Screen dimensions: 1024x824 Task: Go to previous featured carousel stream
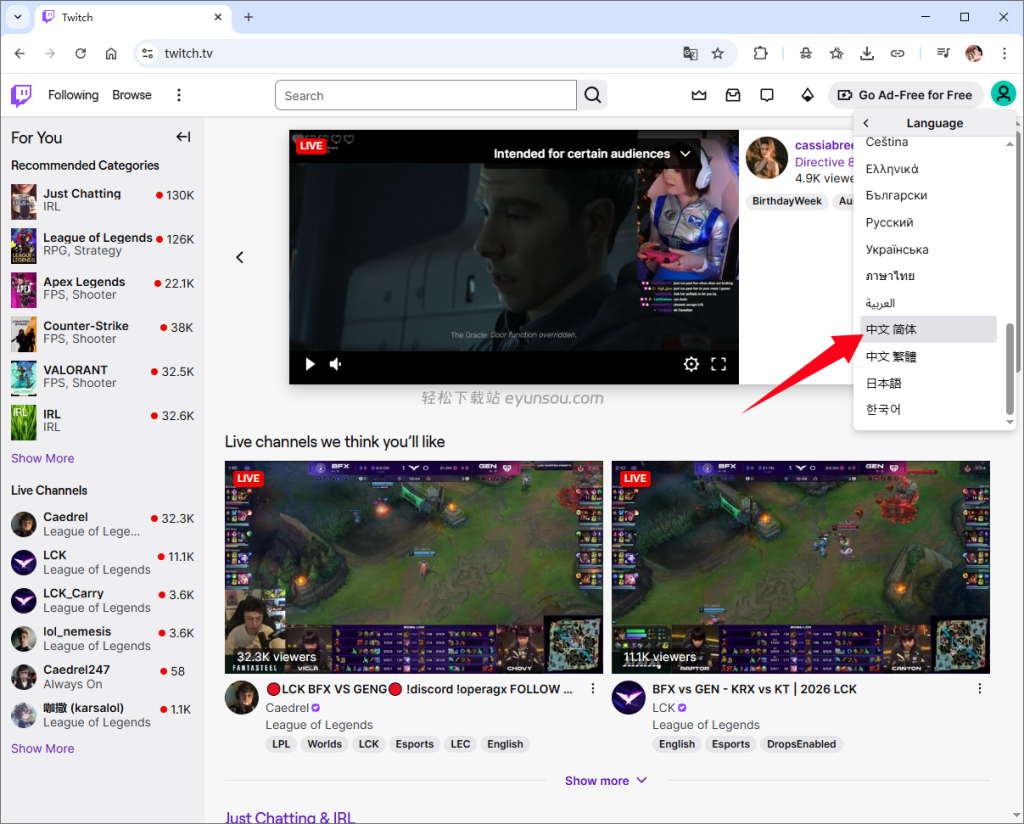coord(240,257)
